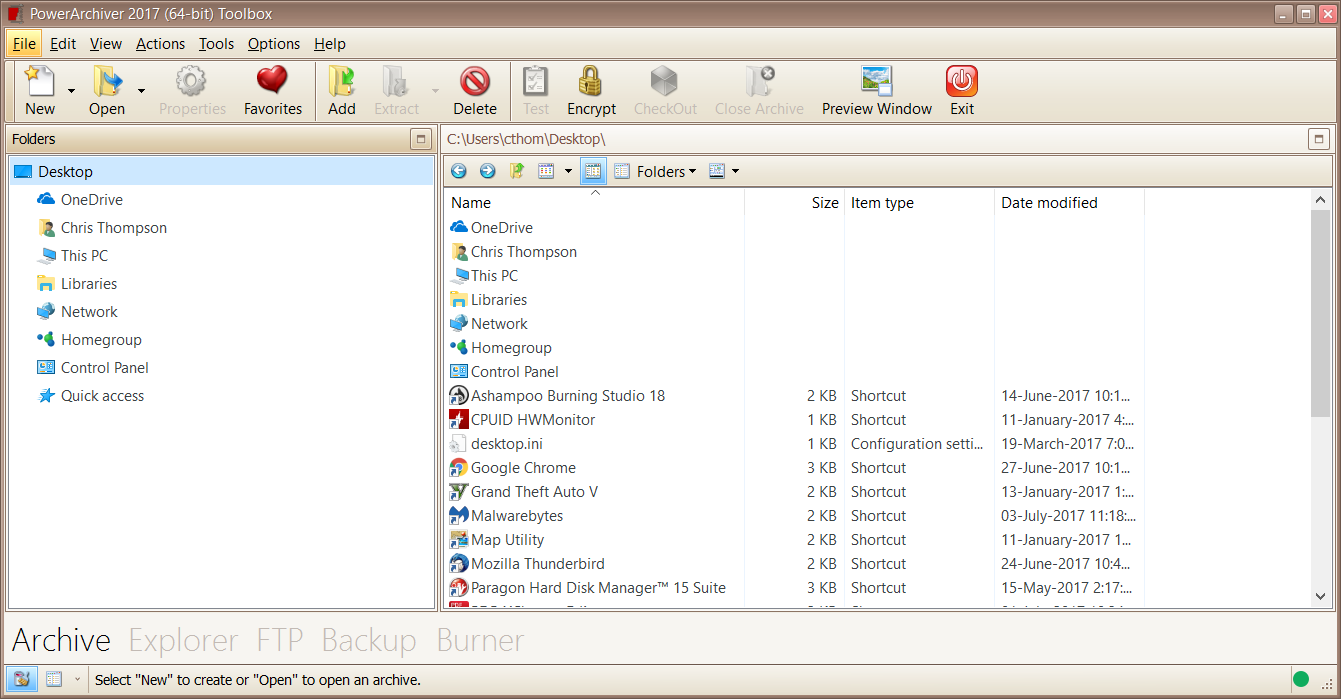Select Libraries in the folder tree
Screen dimensions: 1341x699
pos(88,284)
